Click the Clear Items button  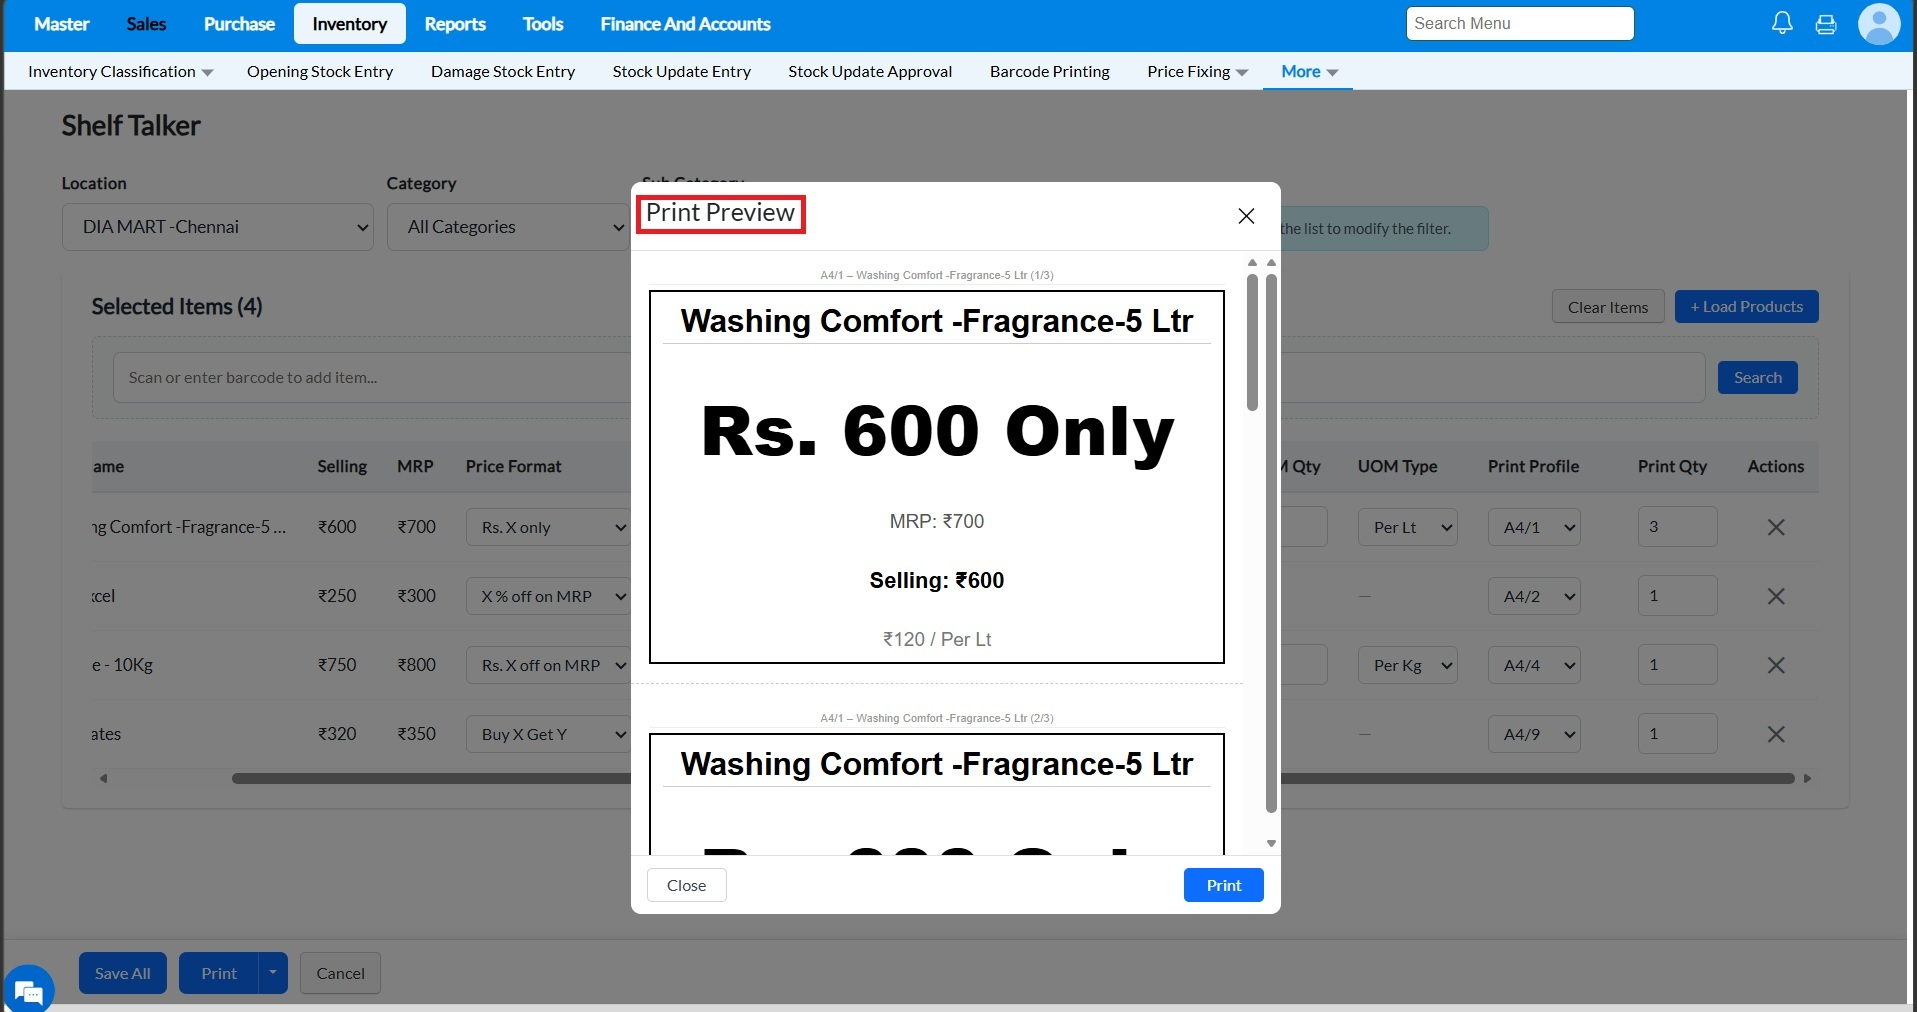click(x=1608, y=307)
